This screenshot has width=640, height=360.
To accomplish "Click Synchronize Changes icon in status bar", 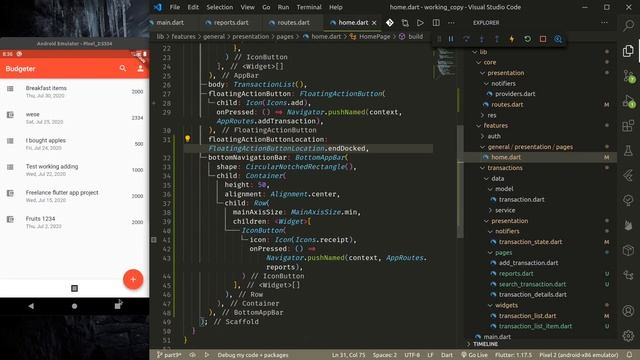I will pyautogui.click(x=192, y=355).
